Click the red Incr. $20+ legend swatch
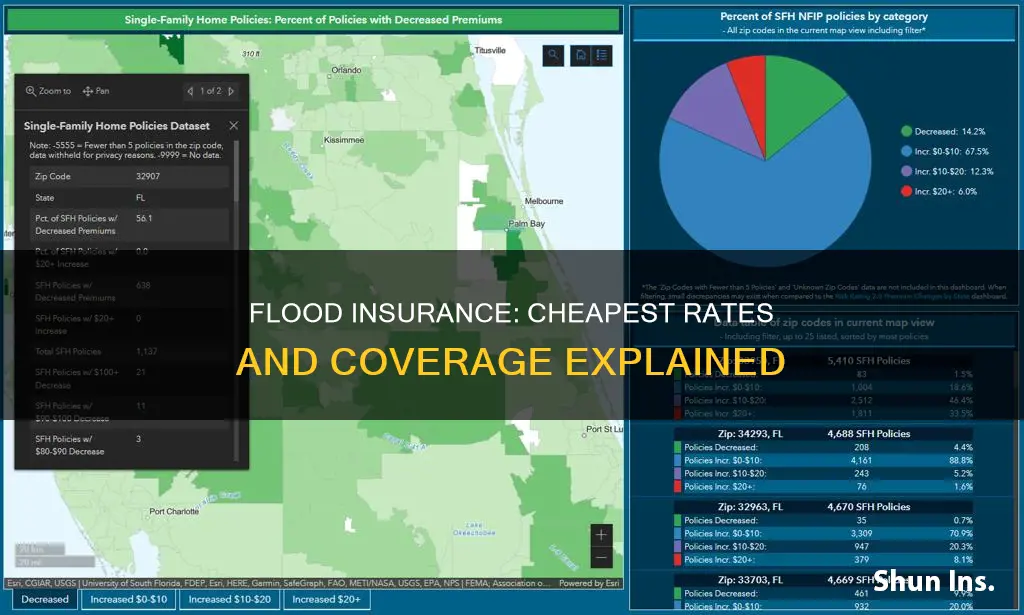This screenshot has height=615, width=1024. click(x=906, y=191)
